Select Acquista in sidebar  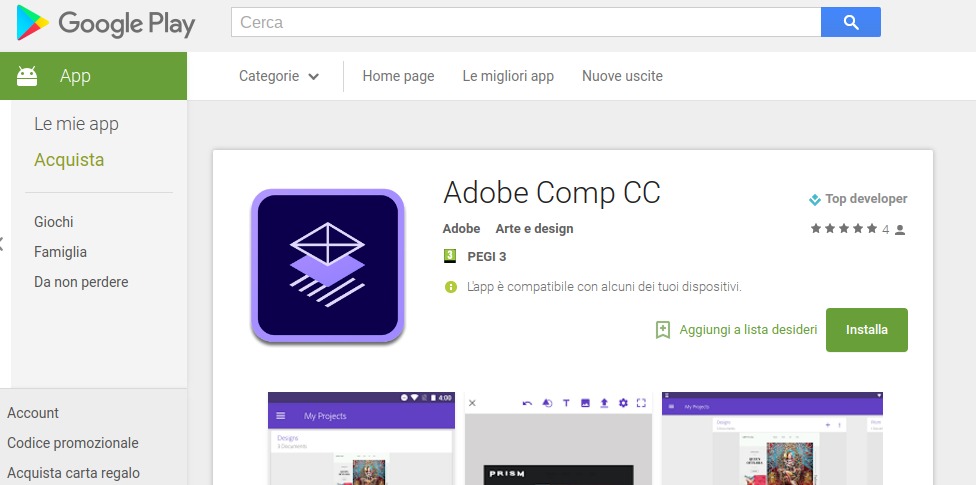tap(69, 160)
